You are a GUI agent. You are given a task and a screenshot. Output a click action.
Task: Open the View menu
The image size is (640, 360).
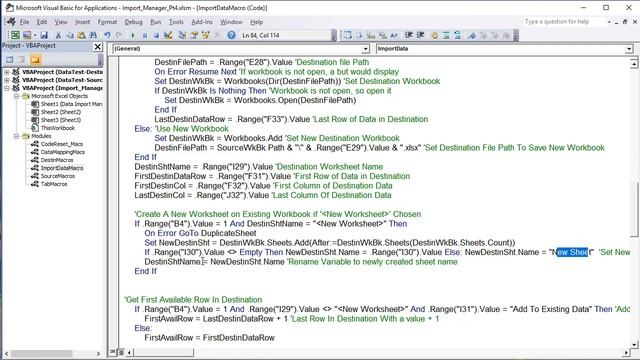[x=61, y=22]
